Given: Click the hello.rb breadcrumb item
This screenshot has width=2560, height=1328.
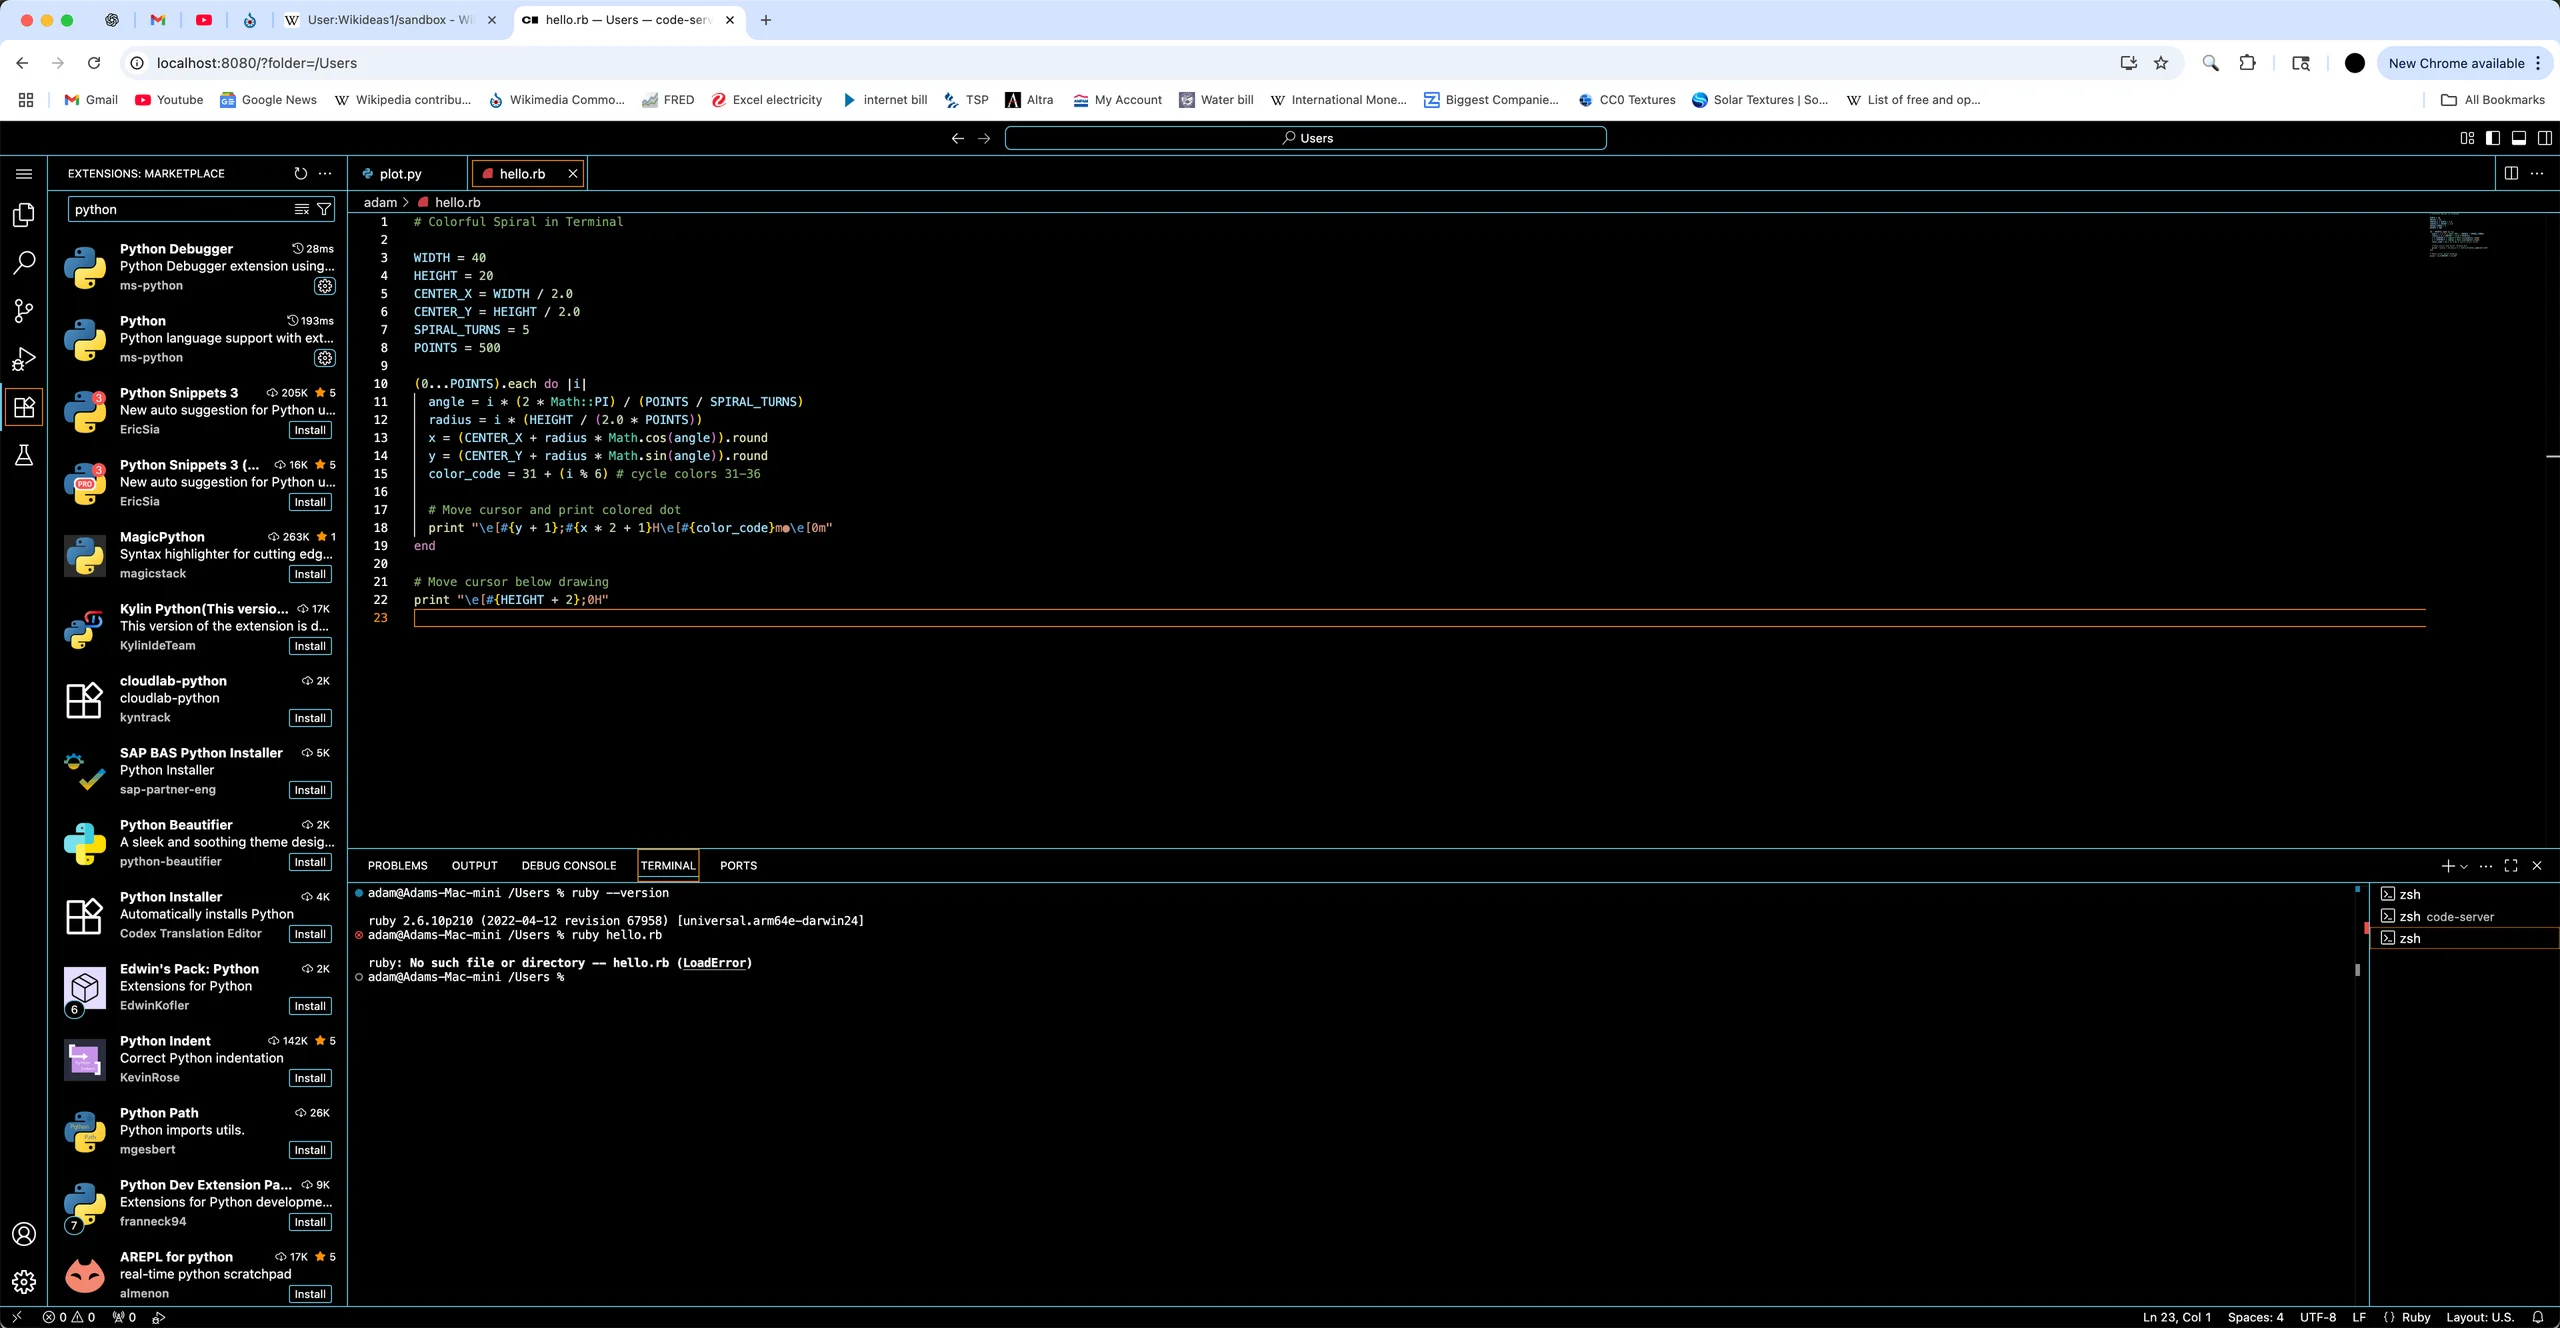Looking at the screenshot, I should pyautogui.click(x=449, y=202).
